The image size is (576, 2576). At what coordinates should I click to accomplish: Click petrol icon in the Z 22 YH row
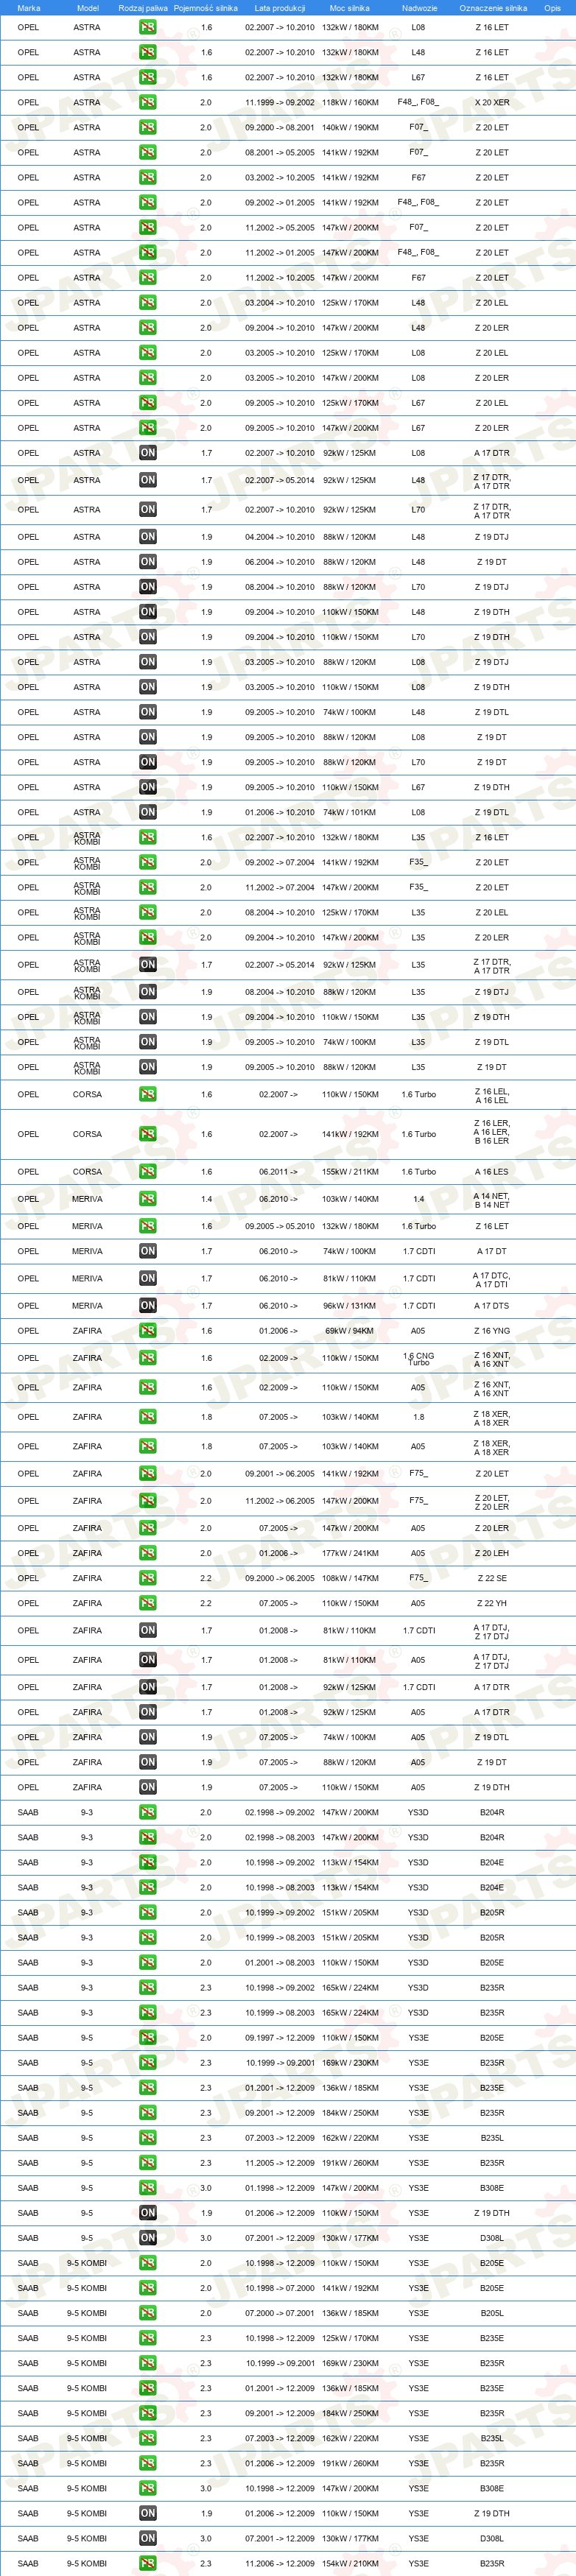(148, 1603)
